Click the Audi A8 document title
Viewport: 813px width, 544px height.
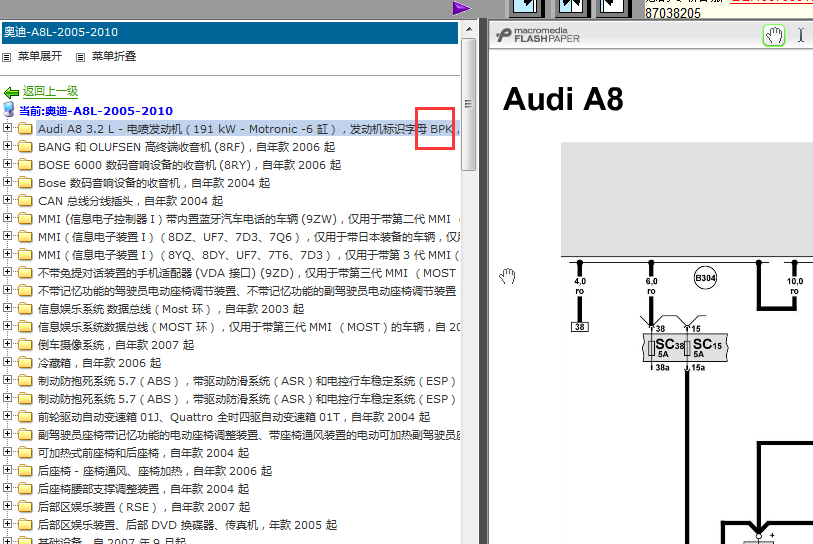563,99
